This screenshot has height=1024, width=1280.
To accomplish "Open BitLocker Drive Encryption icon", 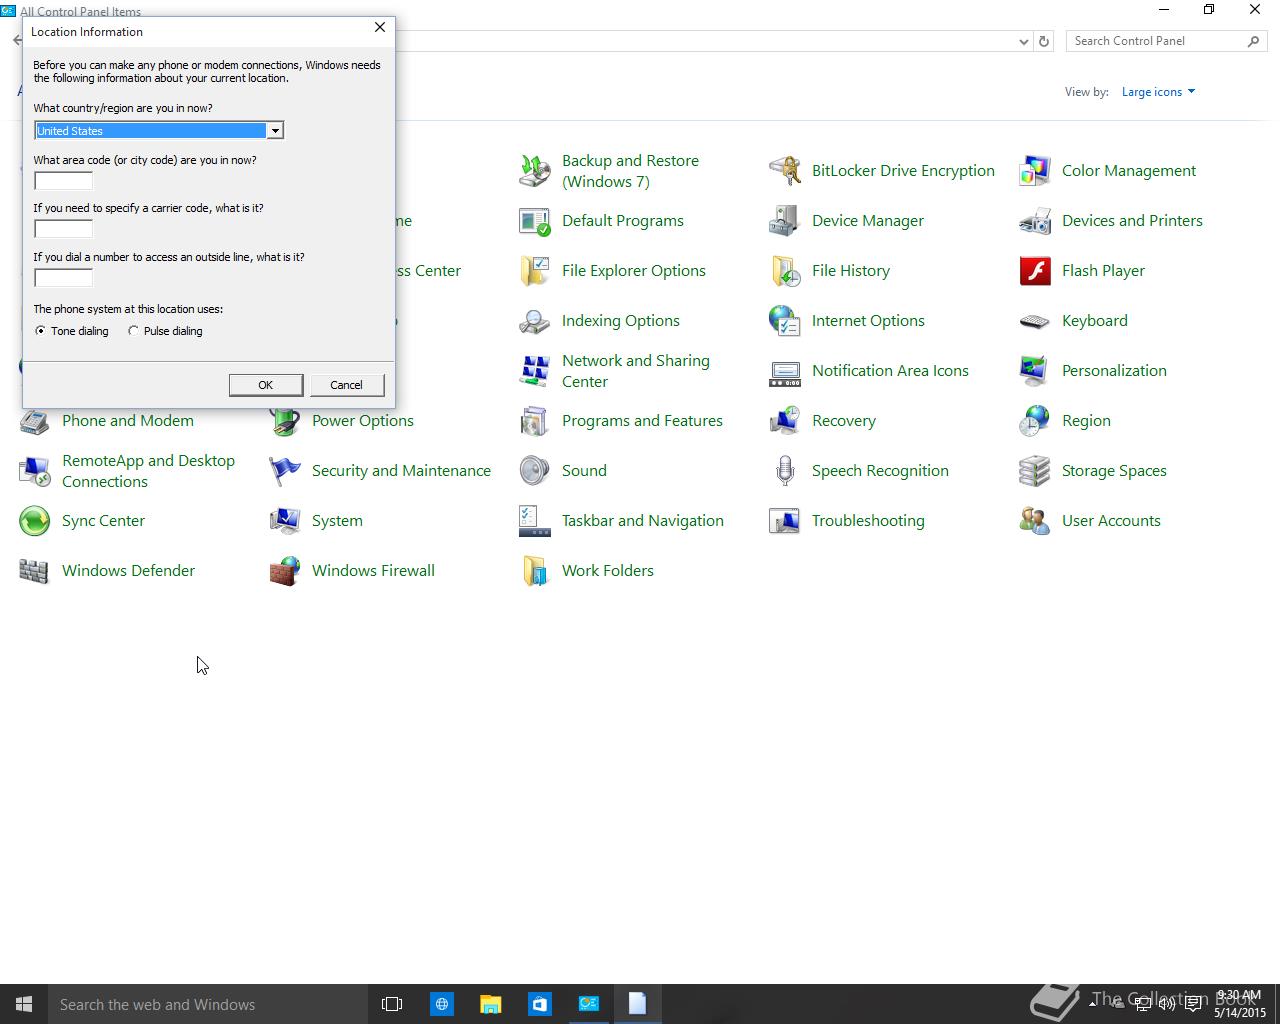I will click(x=785, y=171).
